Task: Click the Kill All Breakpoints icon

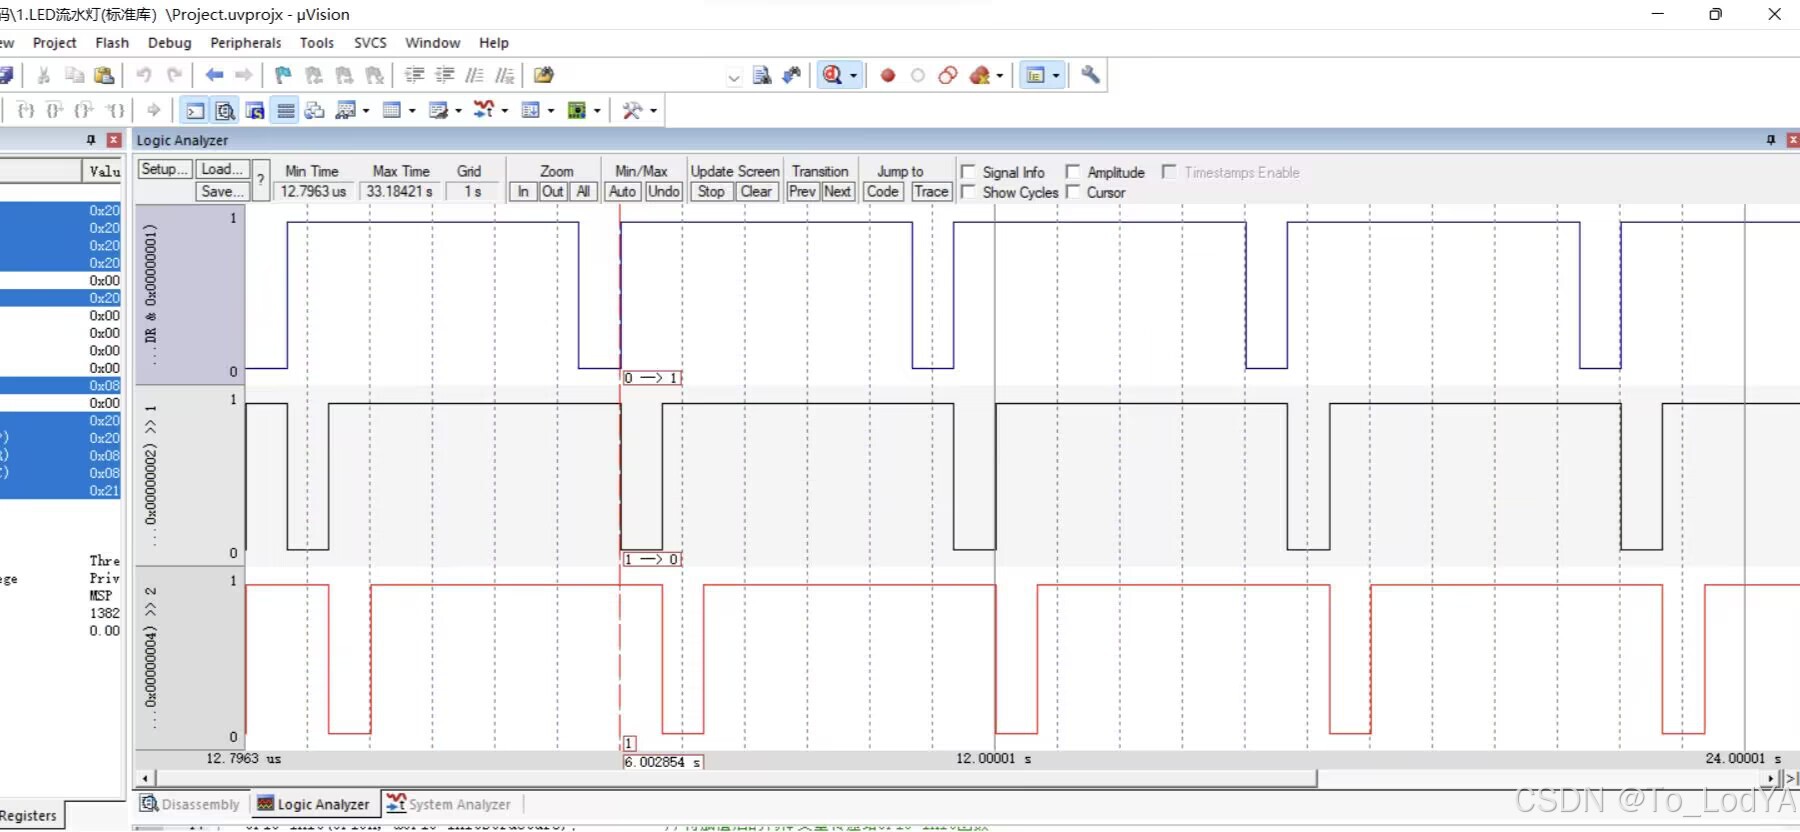Action: point(979,75)
